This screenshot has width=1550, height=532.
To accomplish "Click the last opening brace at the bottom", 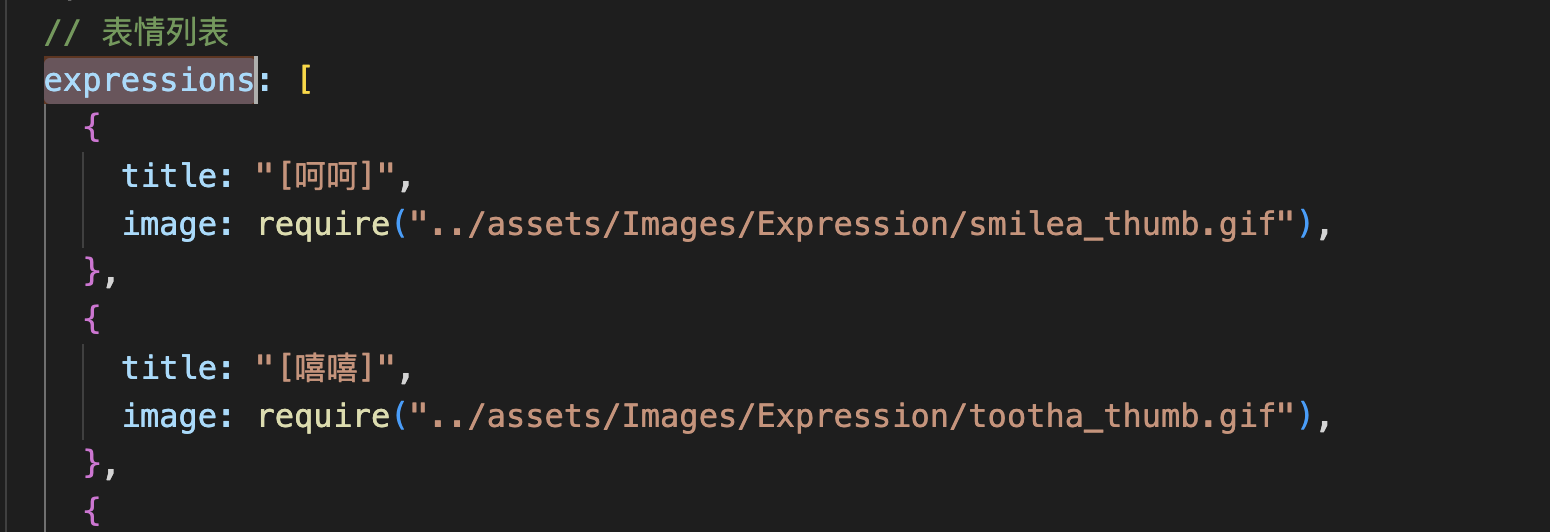I will coord(92,510).
